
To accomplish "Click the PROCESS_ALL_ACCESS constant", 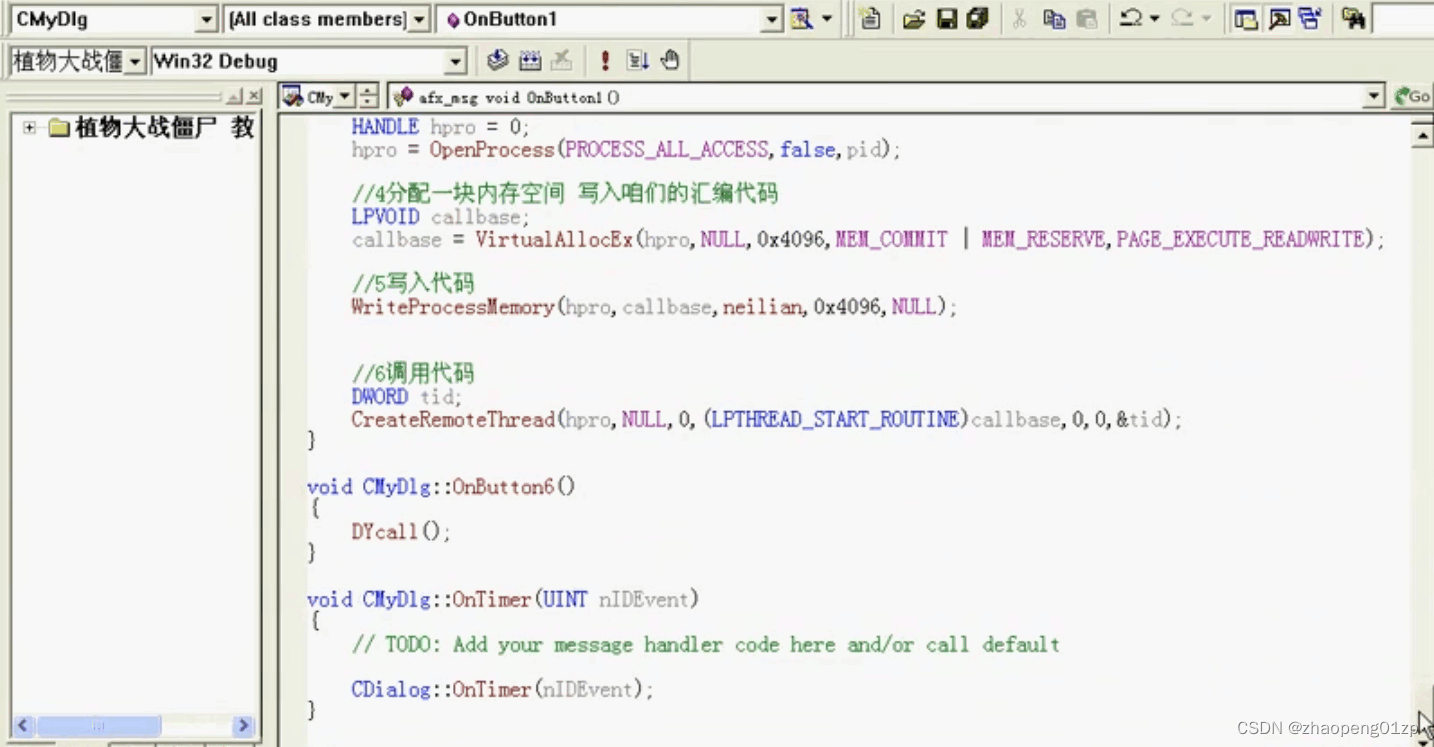I will coord(667,150).
